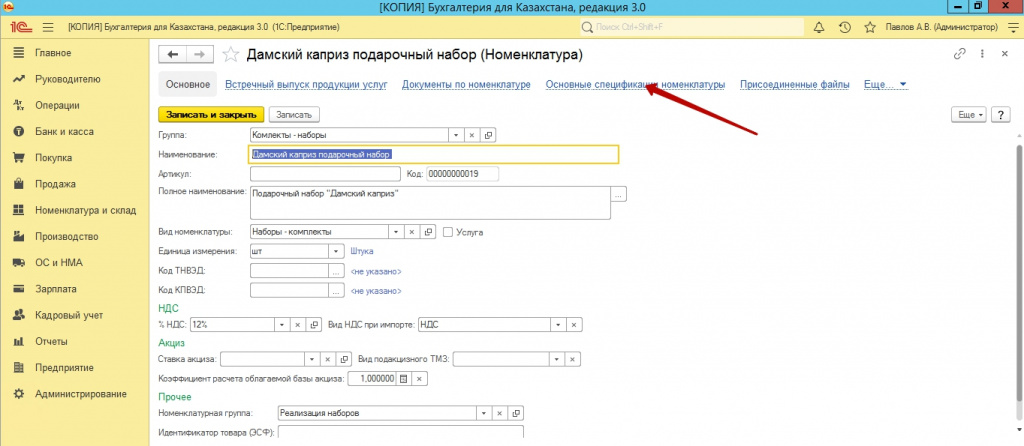
Task: Open the help question mark button
Action: click(x=1000, y=114)
